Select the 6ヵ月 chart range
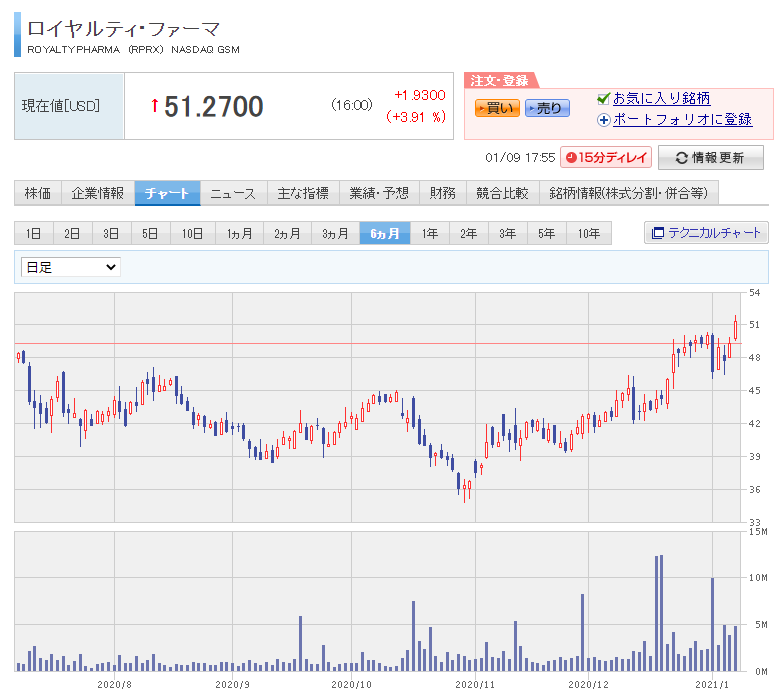The image size is (779, 698). [x=385, y=233]
